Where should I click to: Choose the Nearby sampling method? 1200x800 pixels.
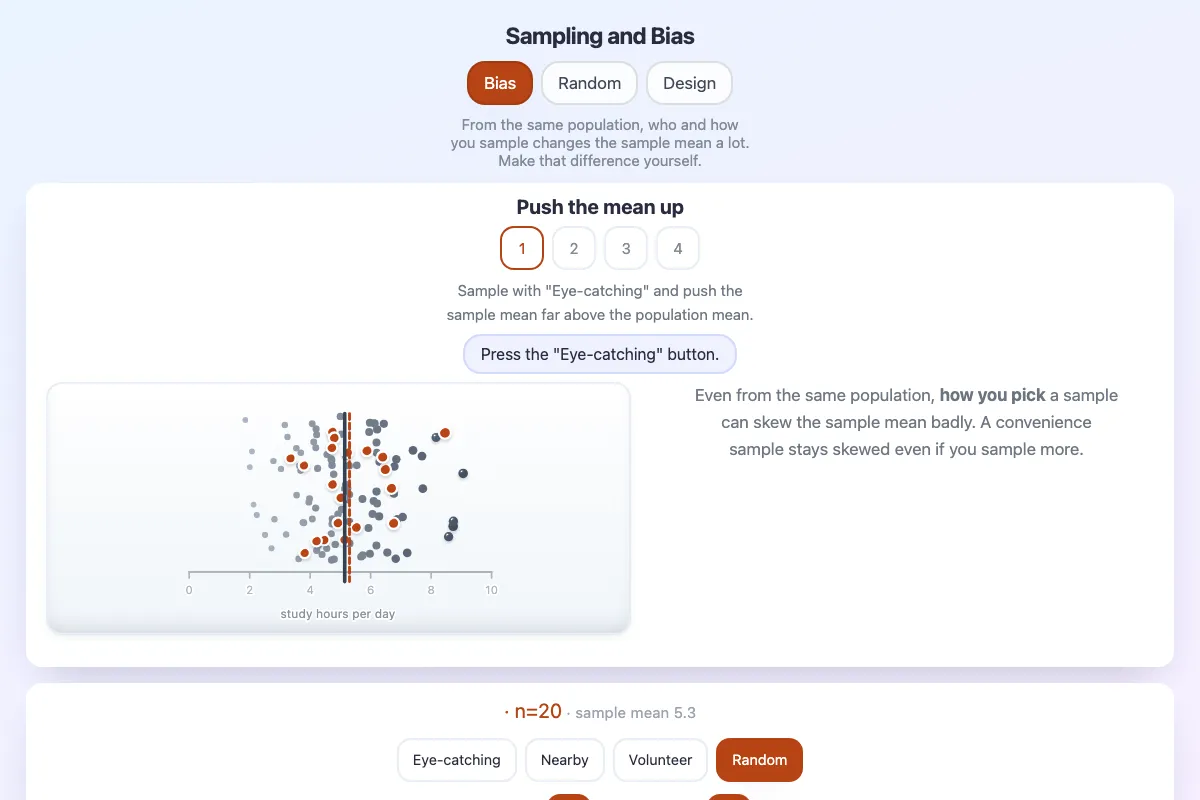click(x=565, y=760)
